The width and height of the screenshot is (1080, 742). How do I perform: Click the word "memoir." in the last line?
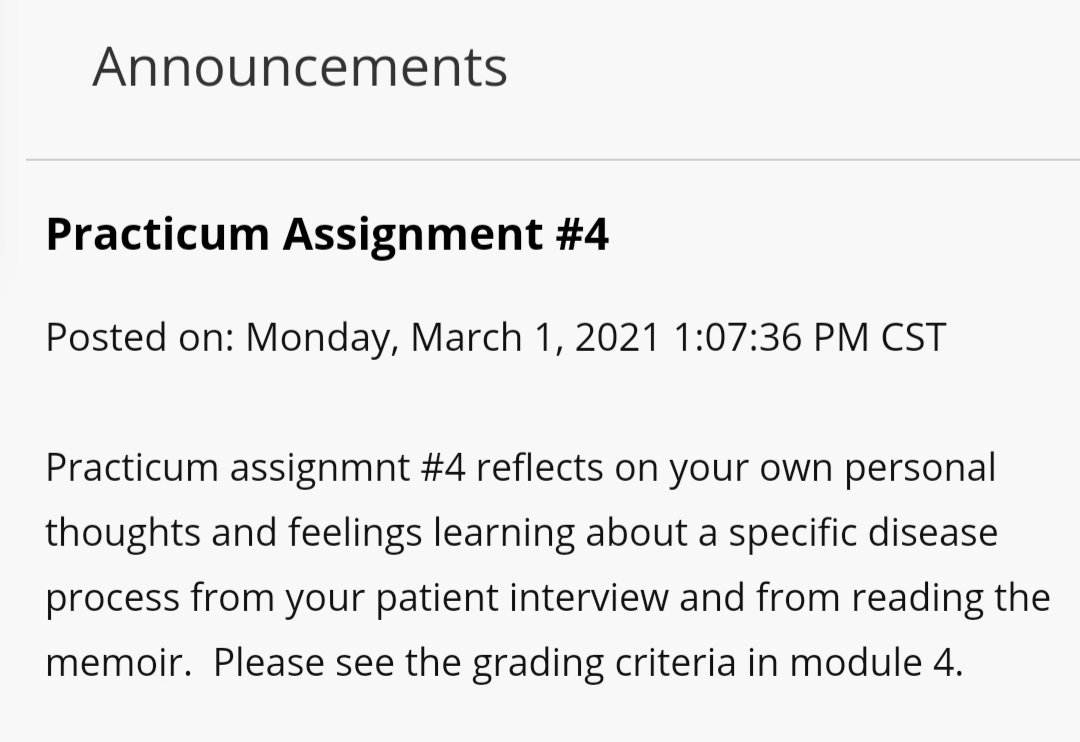click(118, 663)
